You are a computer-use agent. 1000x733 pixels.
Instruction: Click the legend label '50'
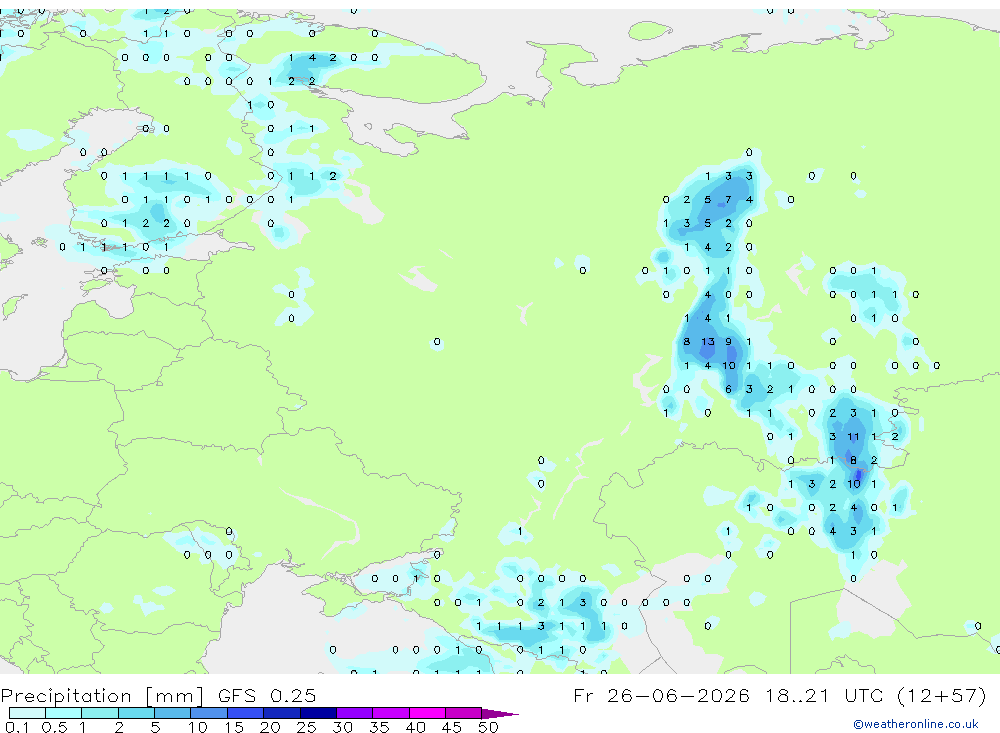[x=488, y=727]
